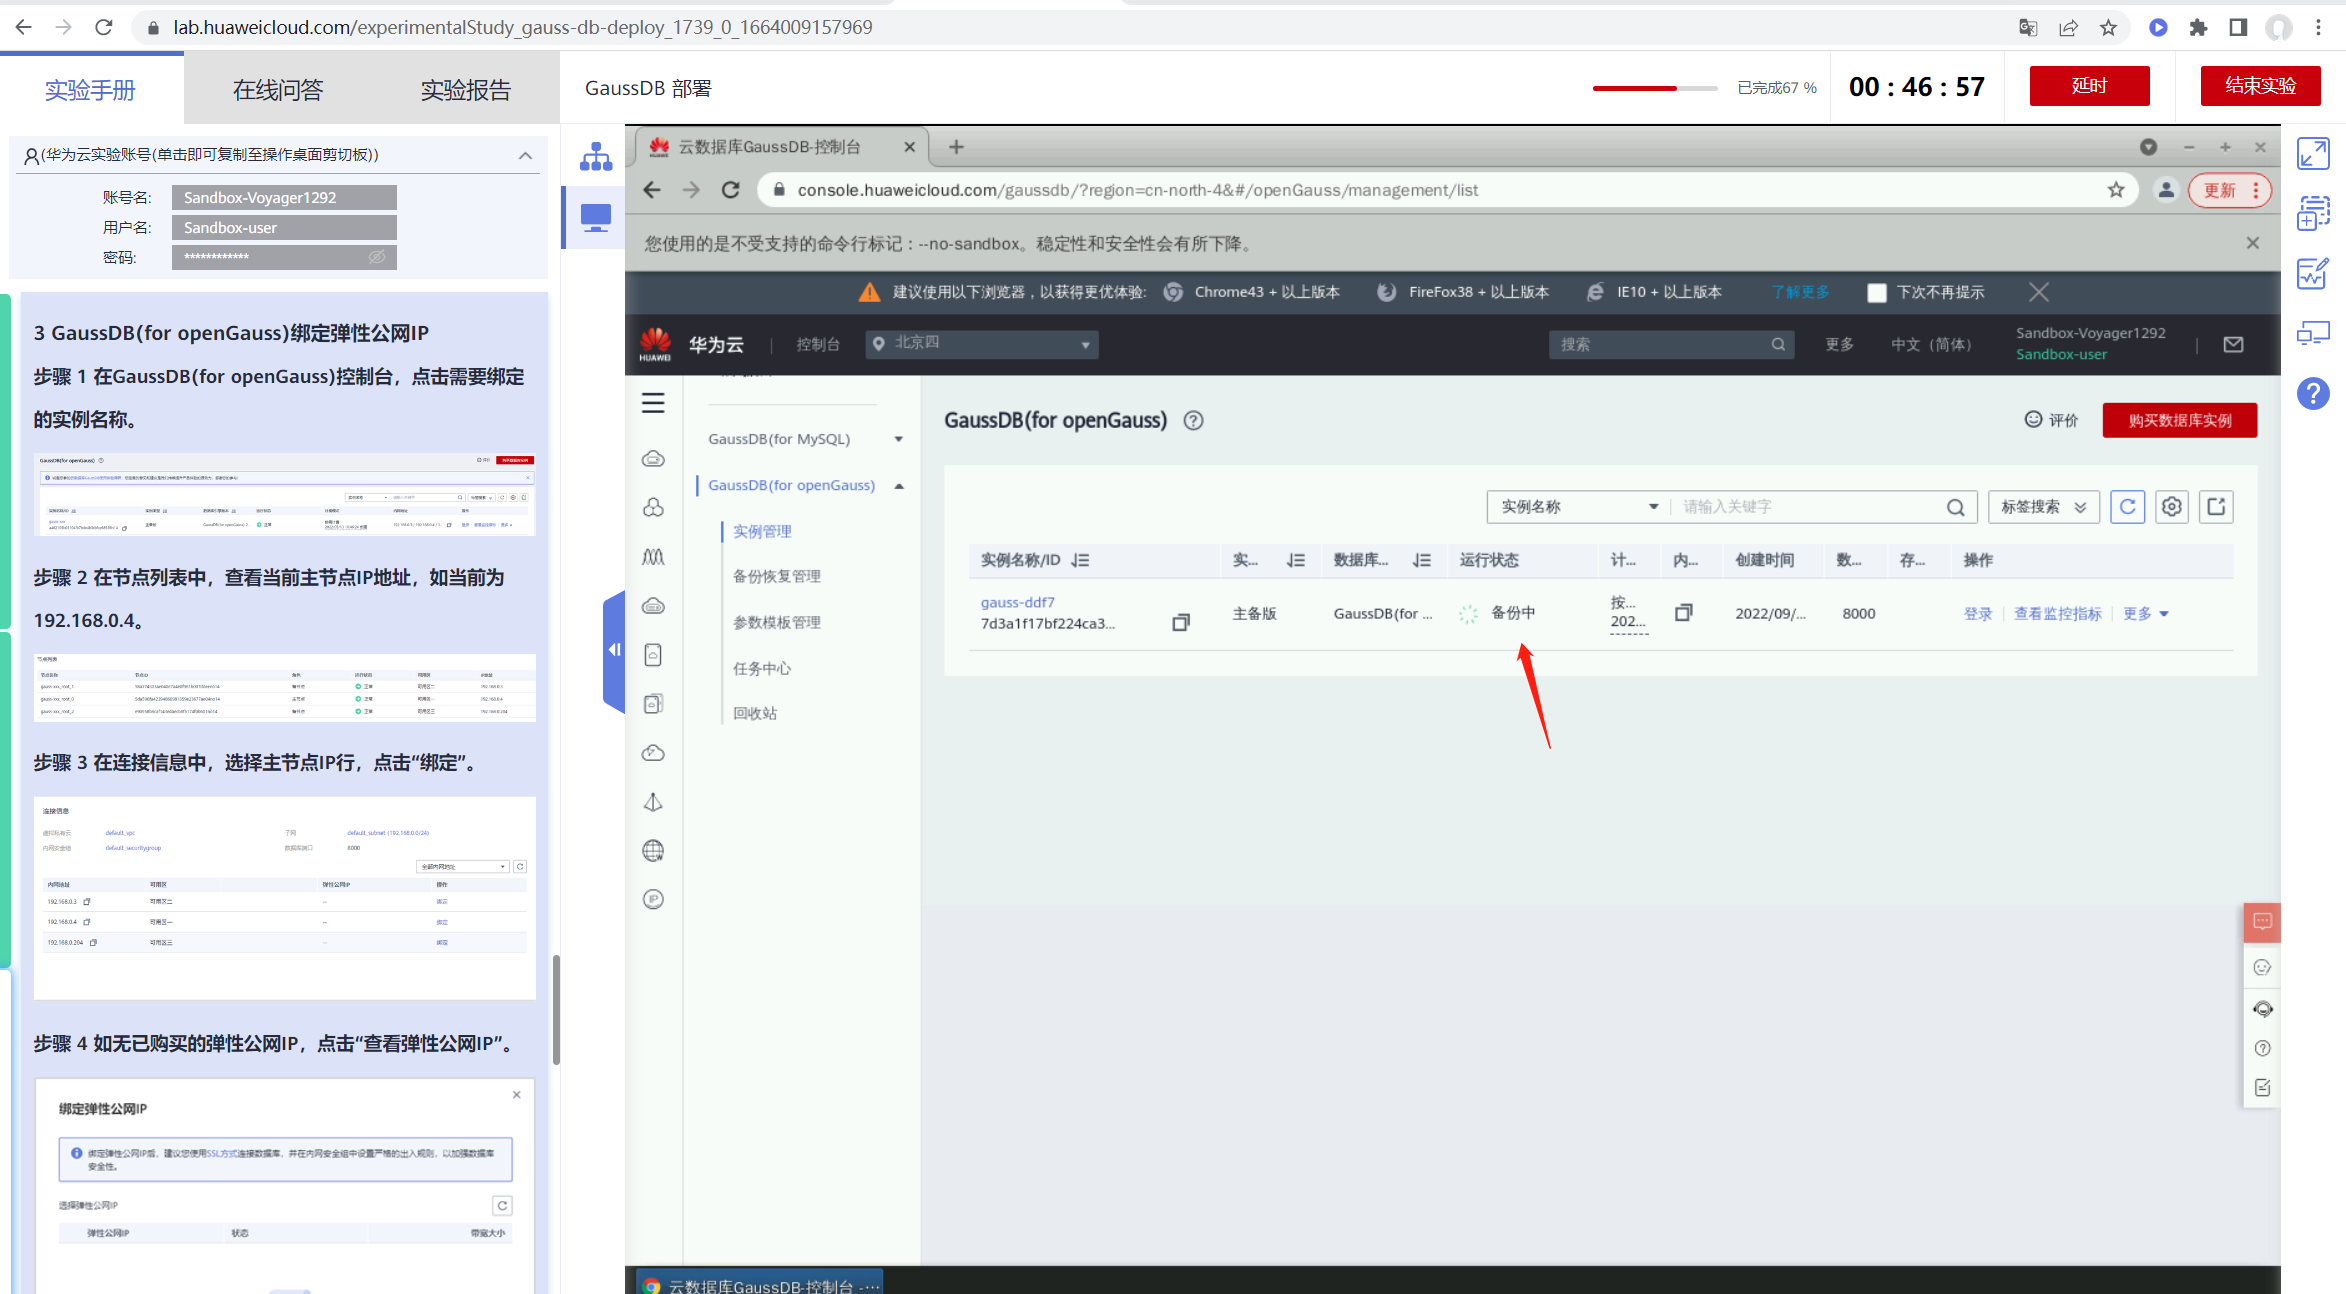Click the search magnifier in keyword field
Screen dimensions: 2346x1294
pyautogui.click(x=1955, y=508)
